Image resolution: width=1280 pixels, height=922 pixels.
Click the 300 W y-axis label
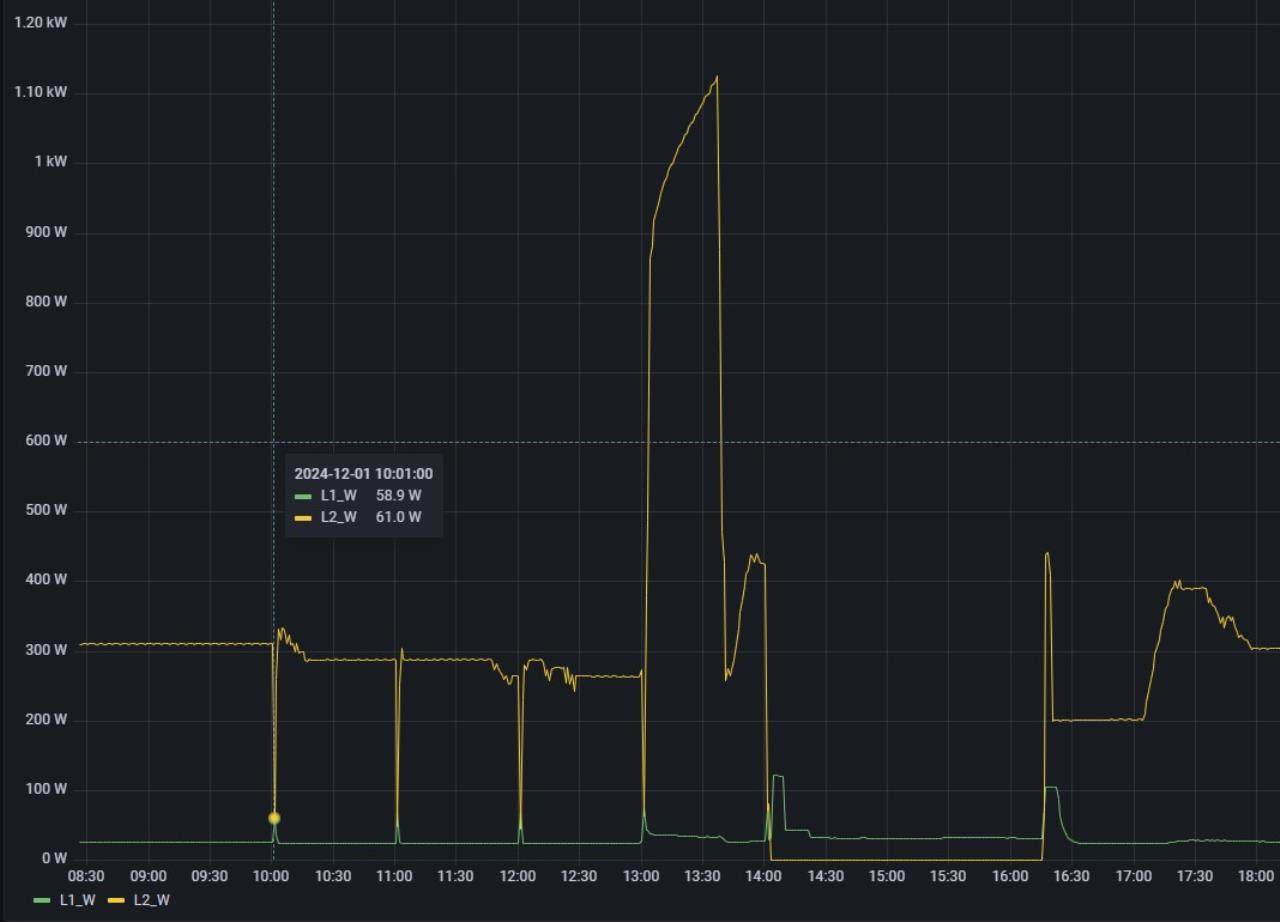tap(47, 649)
